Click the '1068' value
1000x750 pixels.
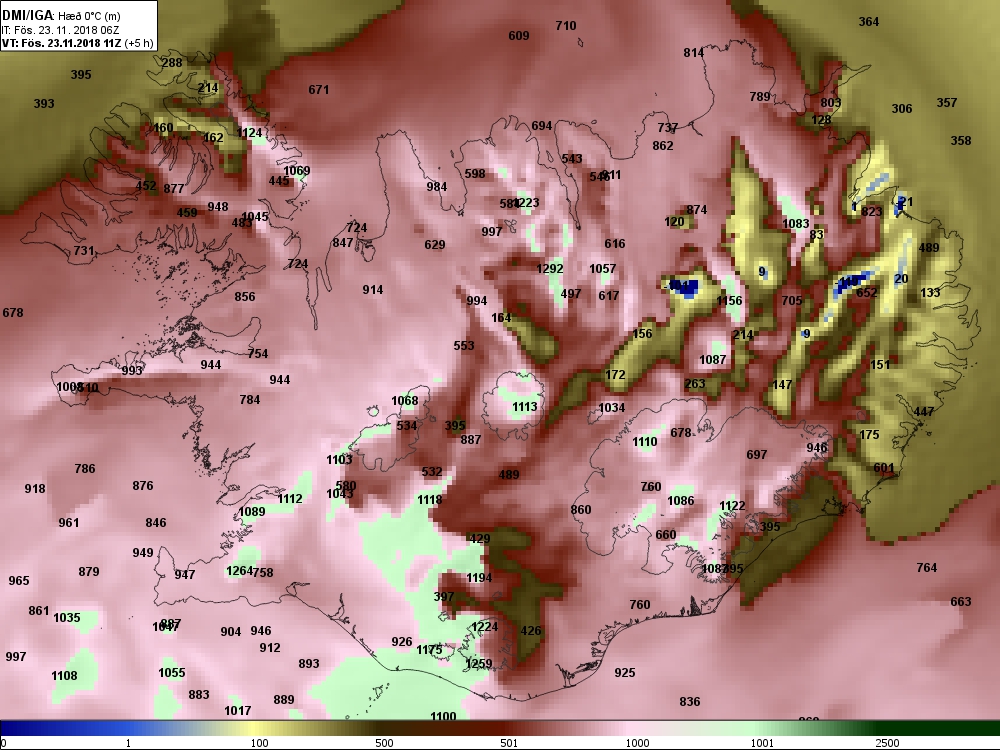pos(404,400)
